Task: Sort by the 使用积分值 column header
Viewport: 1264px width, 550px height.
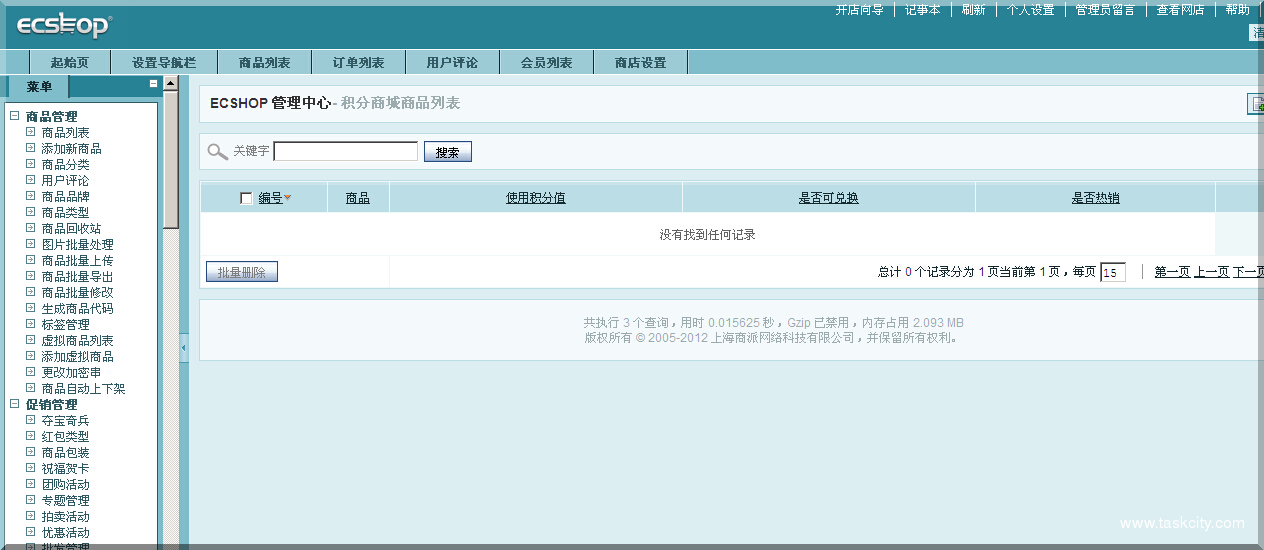Action: [x=536, y=198]
